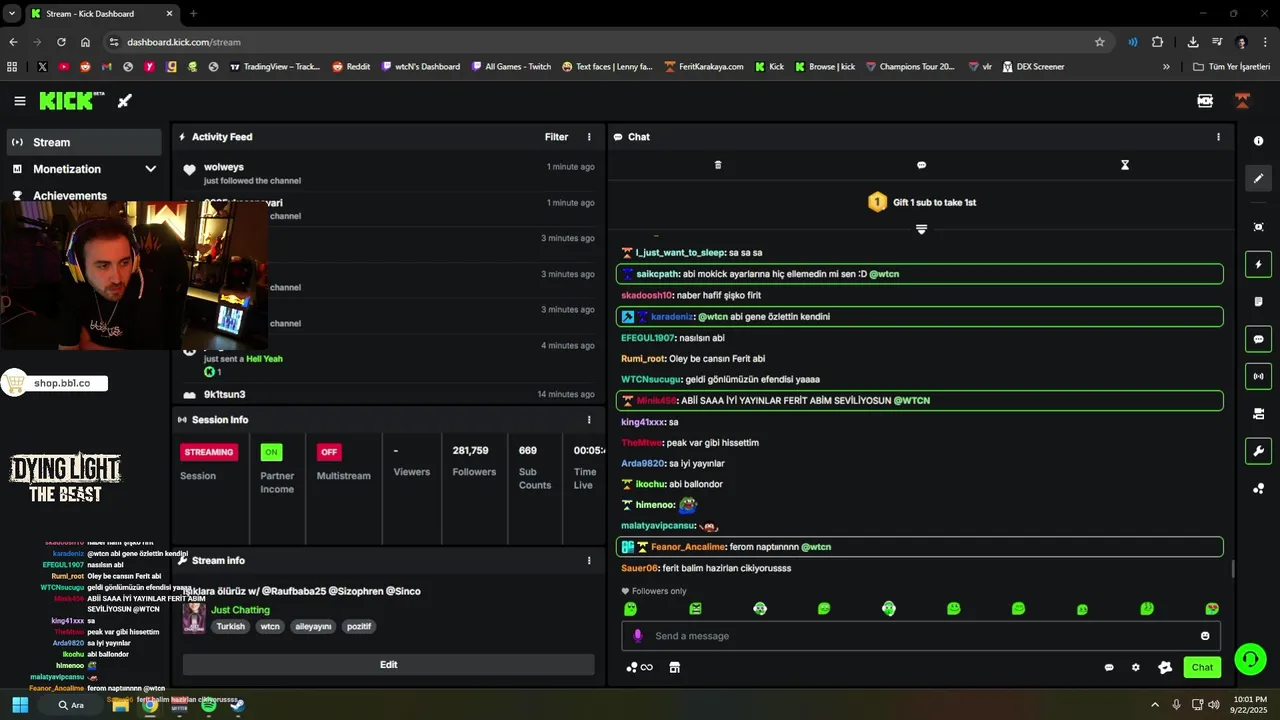
Task: Click username Feanor_Ancalime in chat
Action: 688,547
